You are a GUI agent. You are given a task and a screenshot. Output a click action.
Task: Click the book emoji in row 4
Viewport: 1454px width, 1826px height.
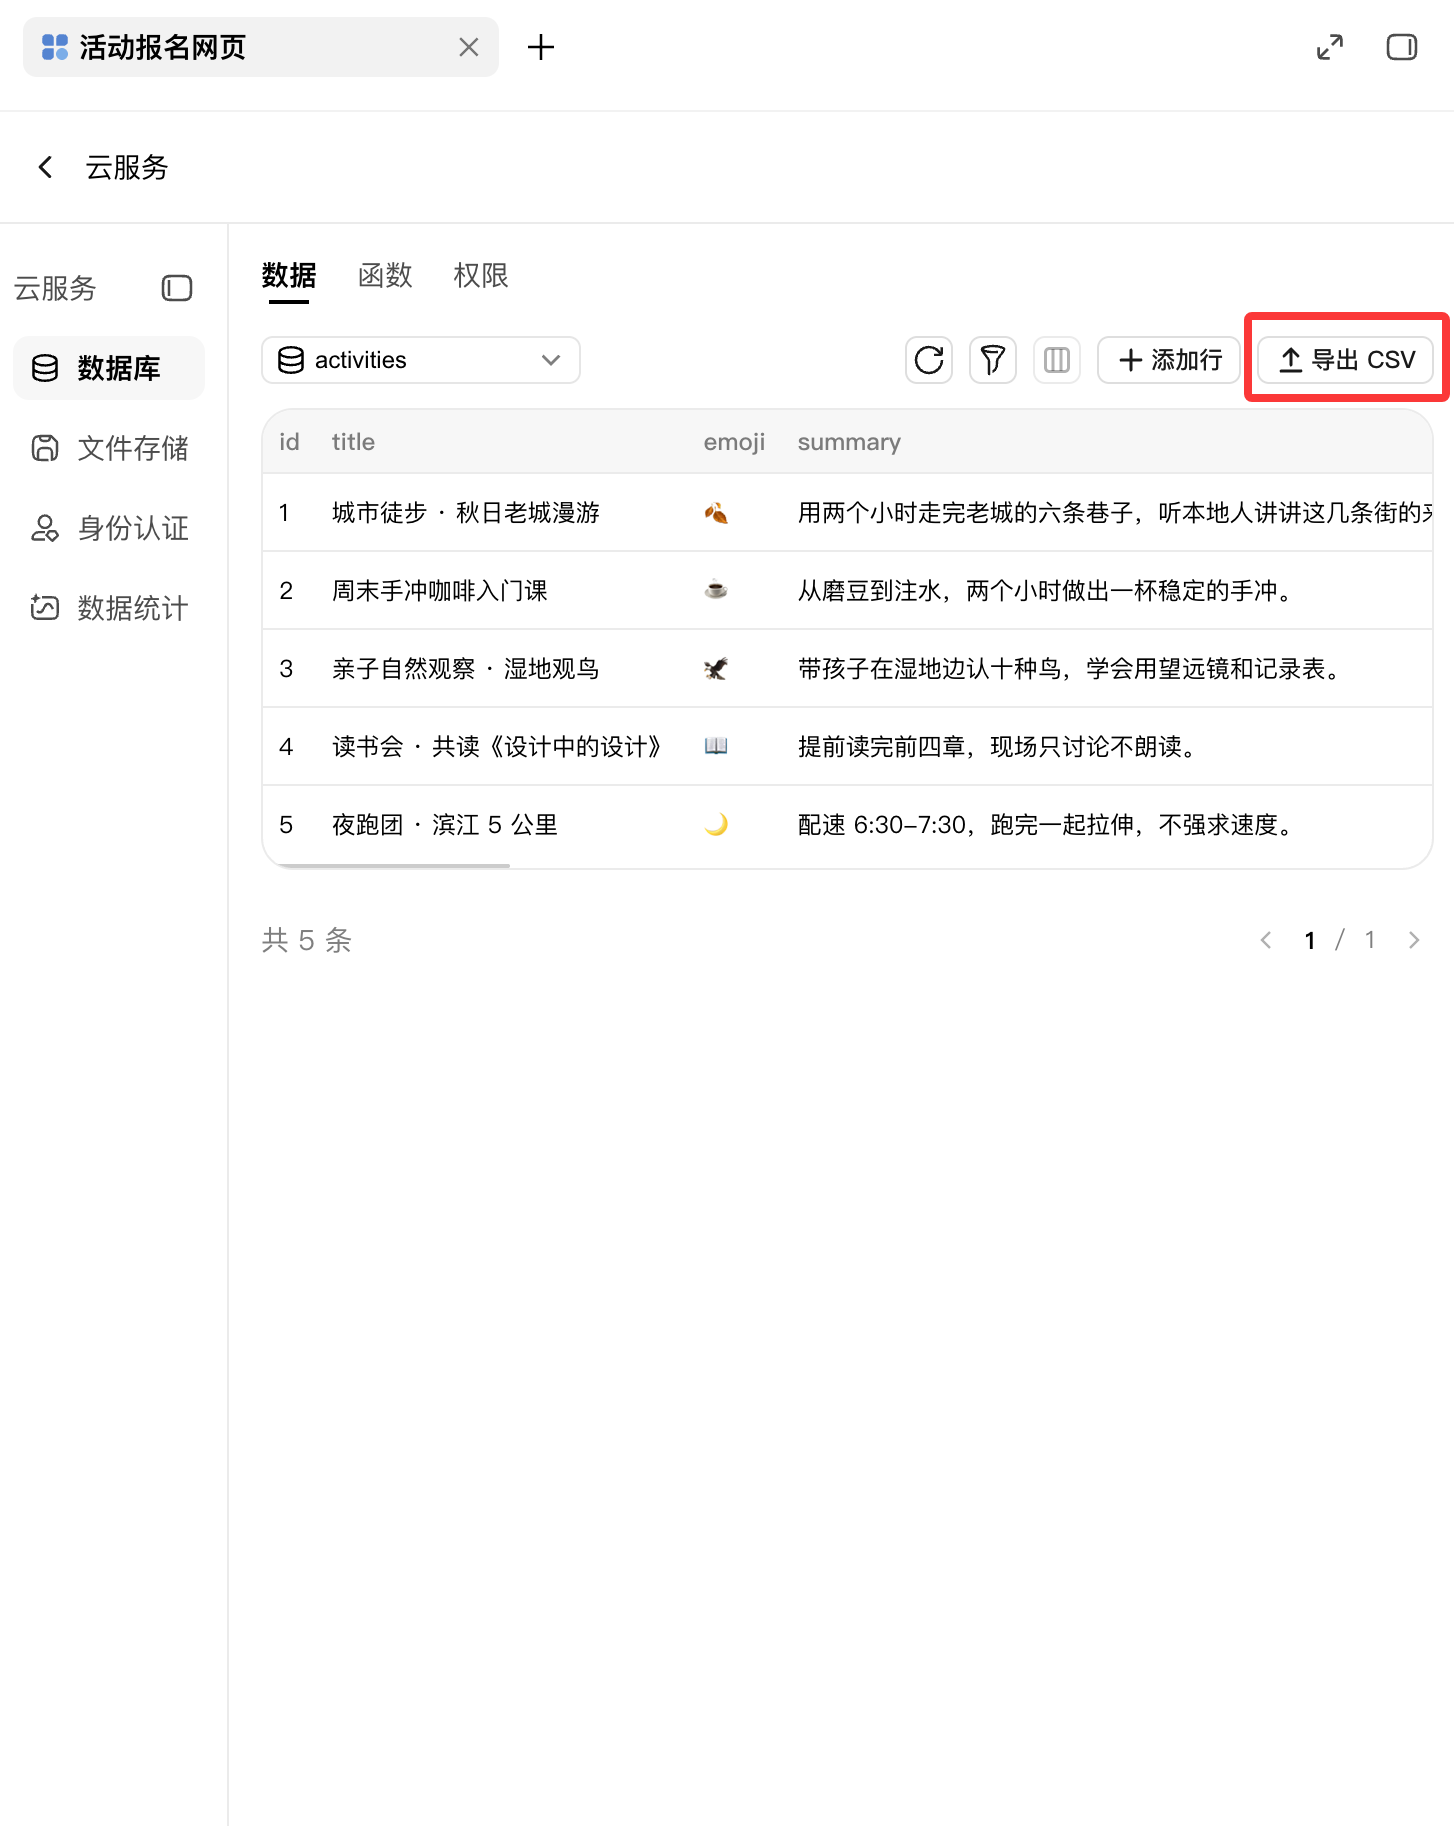716,747
